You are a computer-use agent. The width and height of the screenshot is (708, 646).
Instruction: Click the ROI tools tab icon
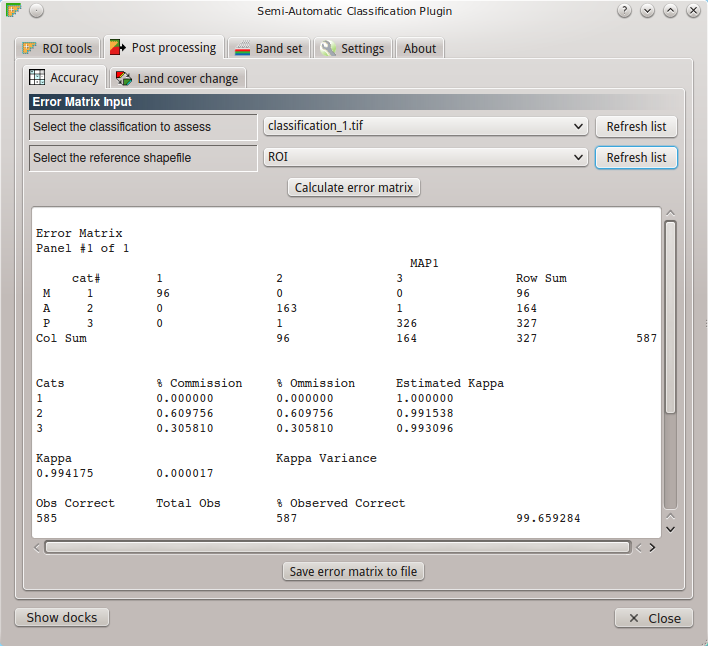coord(29,48)
